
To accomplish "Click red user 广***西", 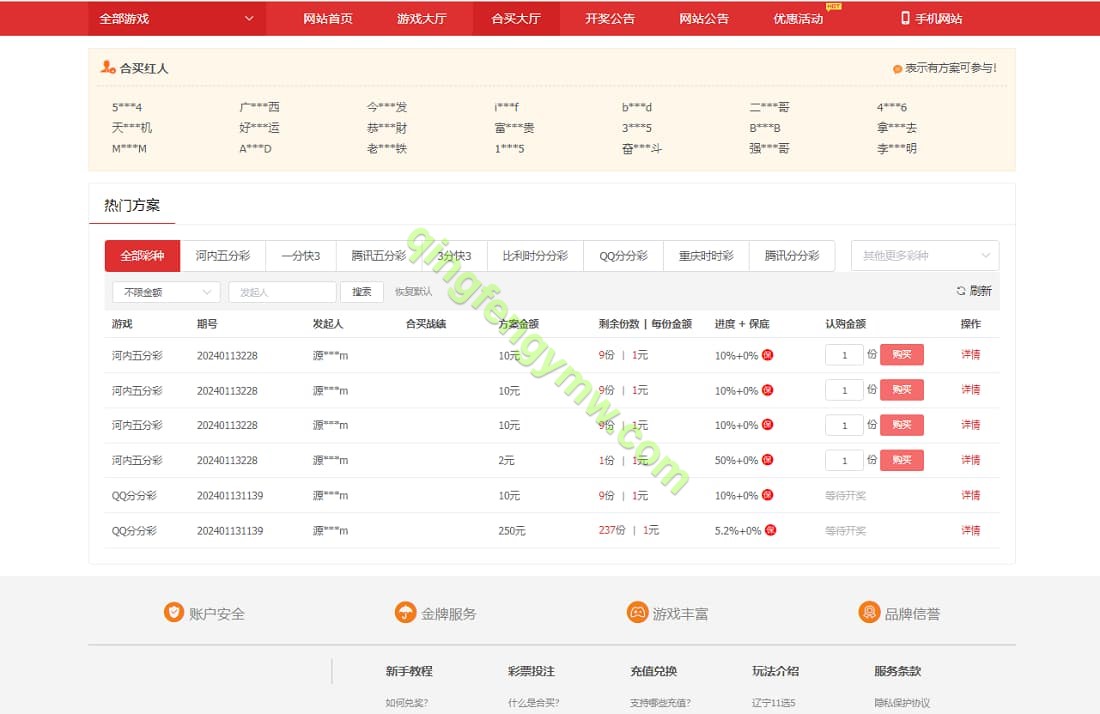I will [x=260, y=107].
